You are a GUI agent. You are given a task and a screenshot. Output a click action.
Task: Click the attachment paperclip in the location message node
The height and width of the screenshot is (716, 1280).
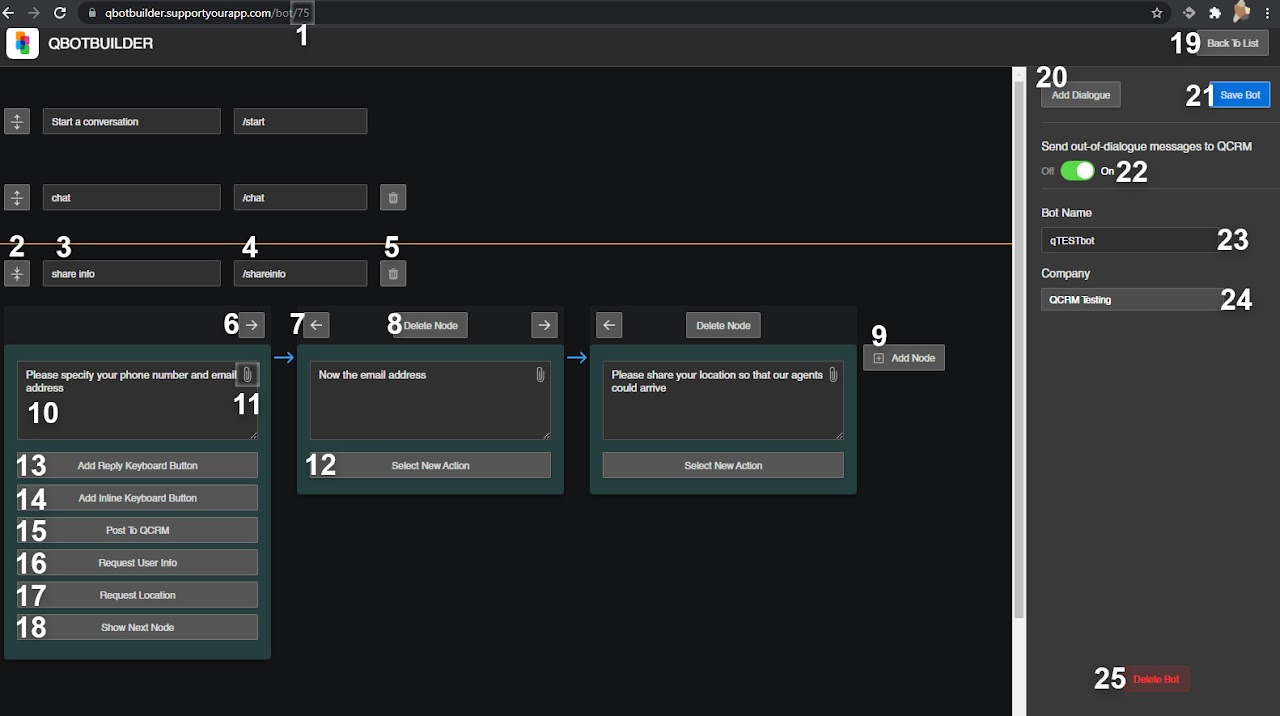pos(833,375)
